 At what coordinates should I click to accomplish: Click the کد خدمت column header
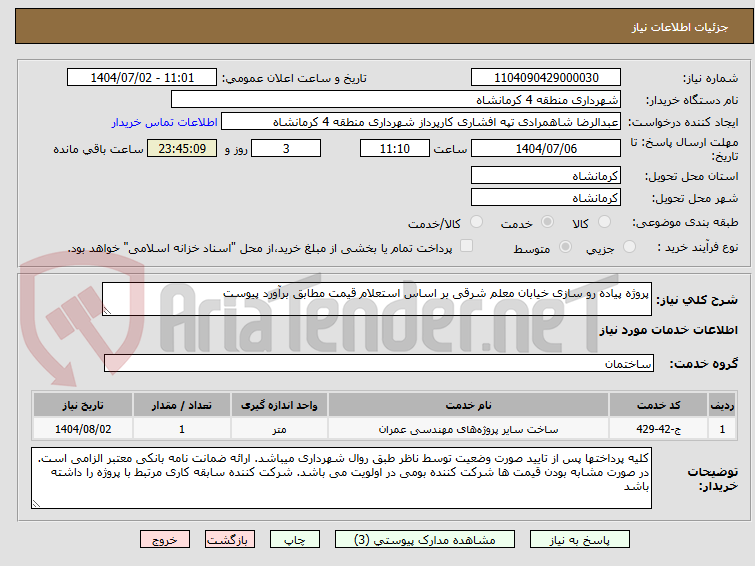[x=658, y=405]
